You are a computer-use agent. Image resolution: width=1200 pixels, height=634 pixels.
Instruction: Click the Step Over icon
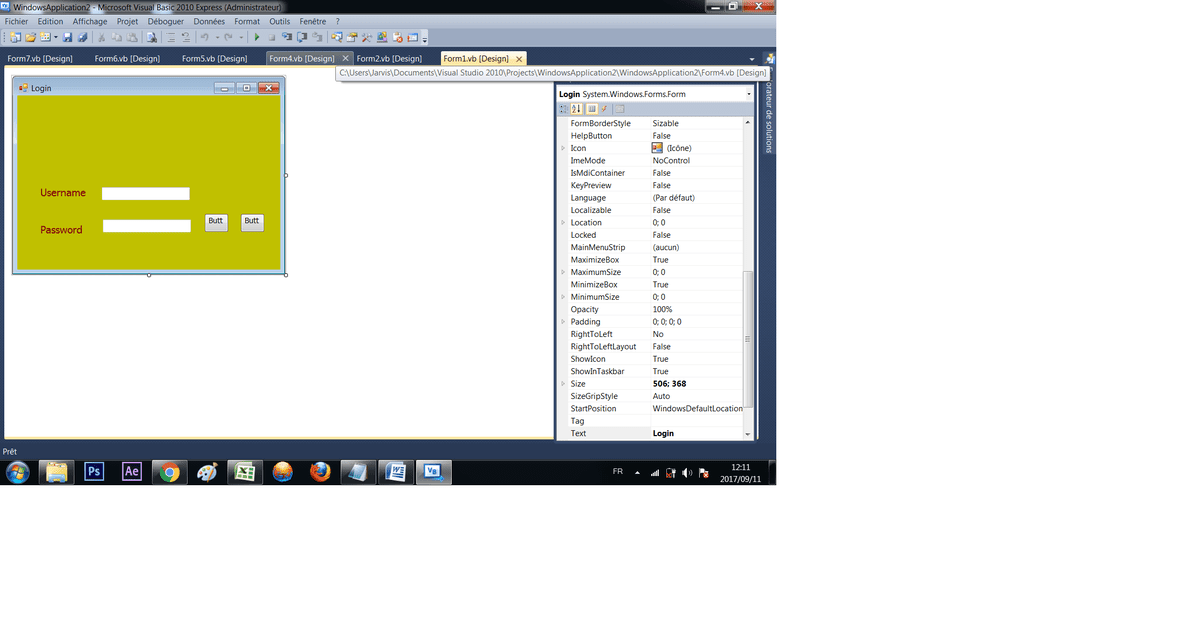click(301, 37)
